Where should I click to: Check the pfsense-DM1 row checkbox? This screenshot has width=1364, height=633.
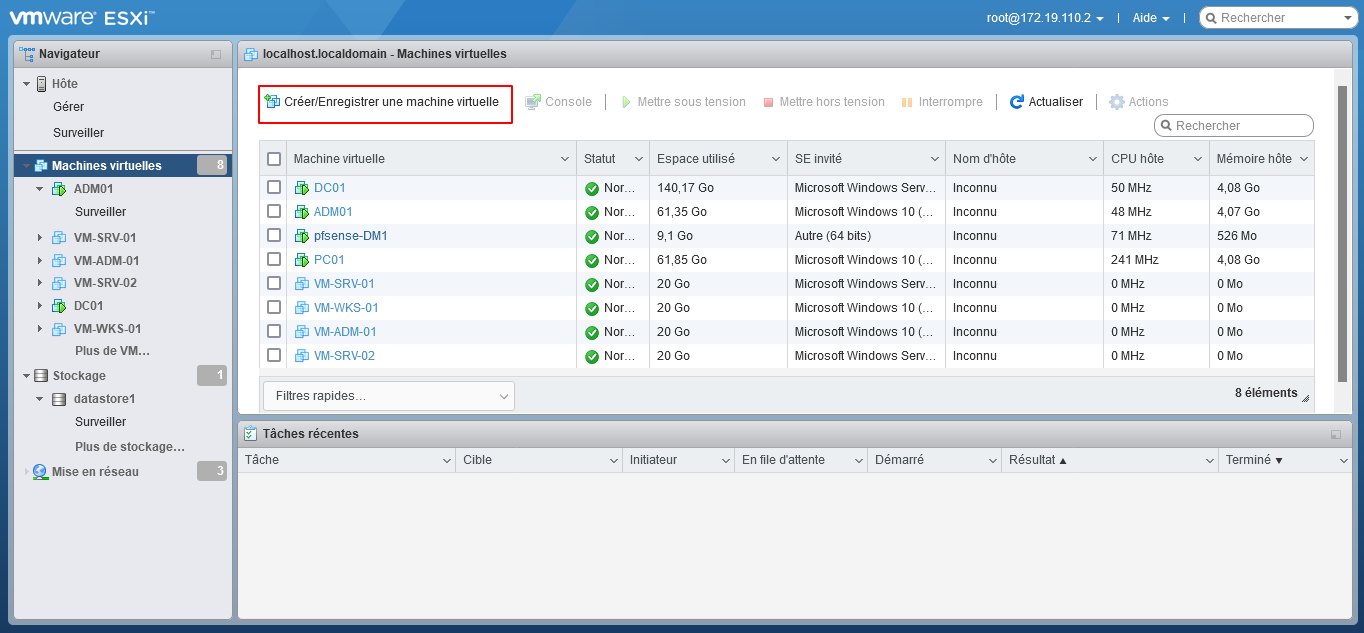click(x=274, y=235)
